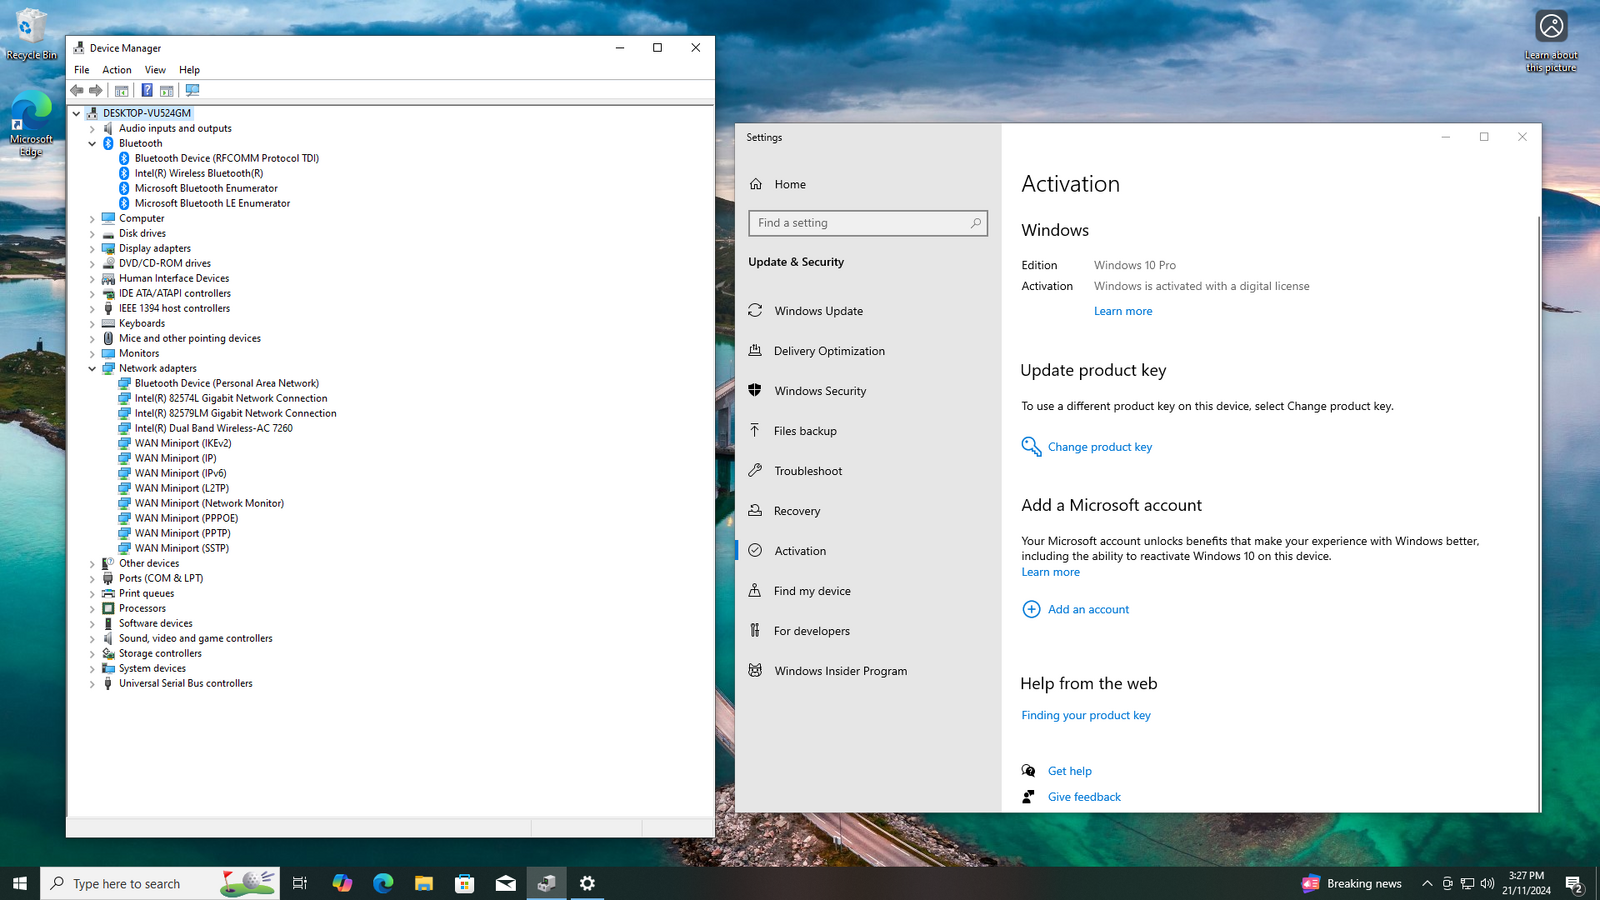This screenshot has height=900, width=1600.
Task: Click the Windows Insider Program icon
Action: [755, 670]
